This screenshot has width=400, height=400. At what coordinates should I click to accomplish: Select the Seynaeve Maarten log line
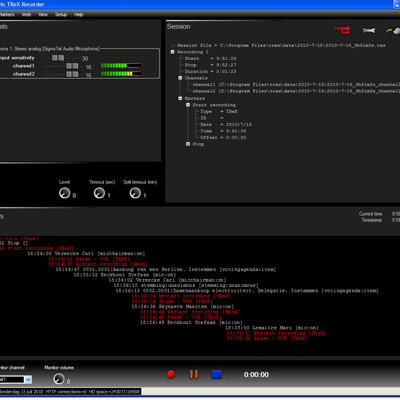183,307
